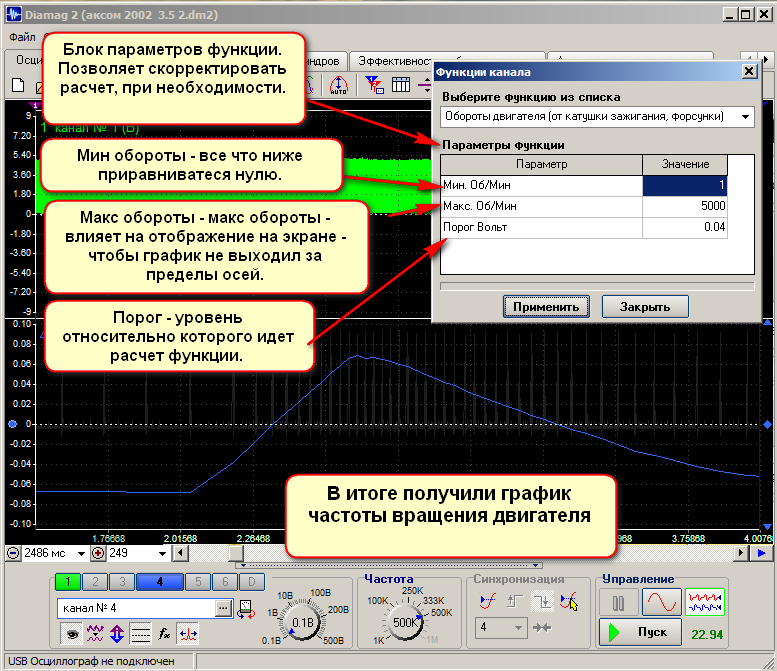
Task: Click the tab scroll right arrow
Action: coord(766,59)
